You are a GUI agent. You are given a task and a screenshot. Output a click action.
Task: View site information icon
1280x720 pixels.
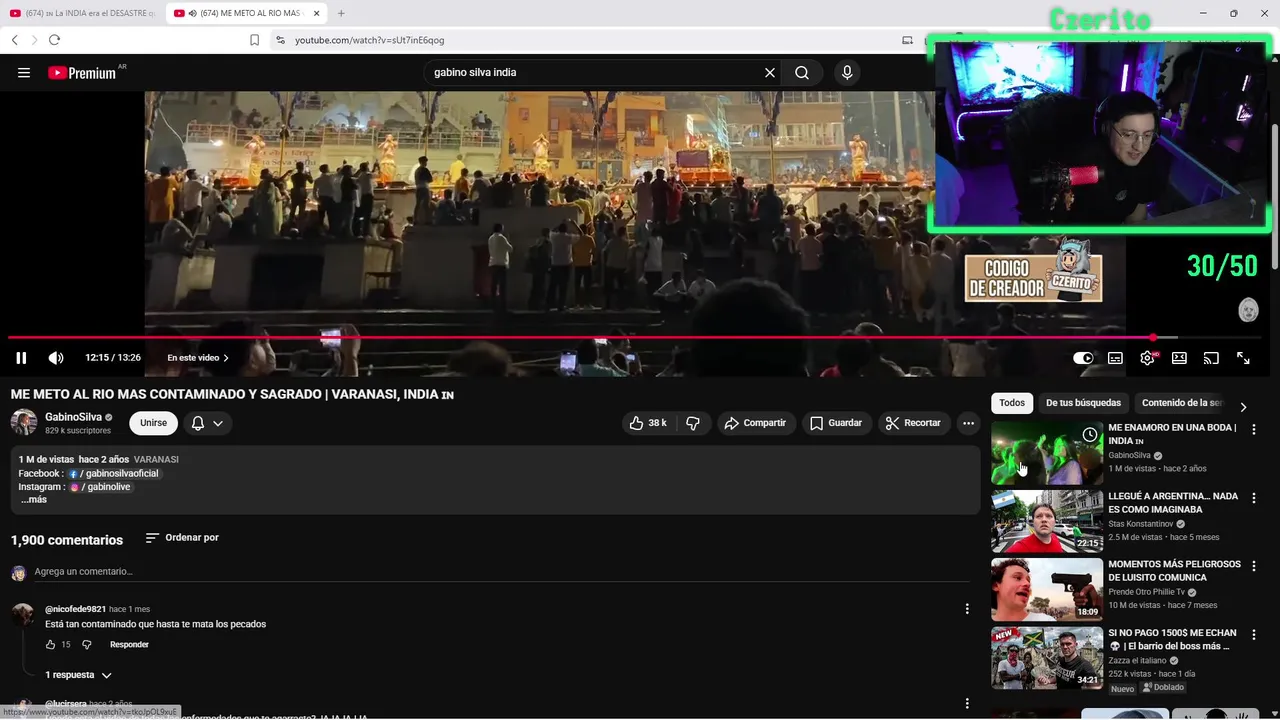point(280,40)
